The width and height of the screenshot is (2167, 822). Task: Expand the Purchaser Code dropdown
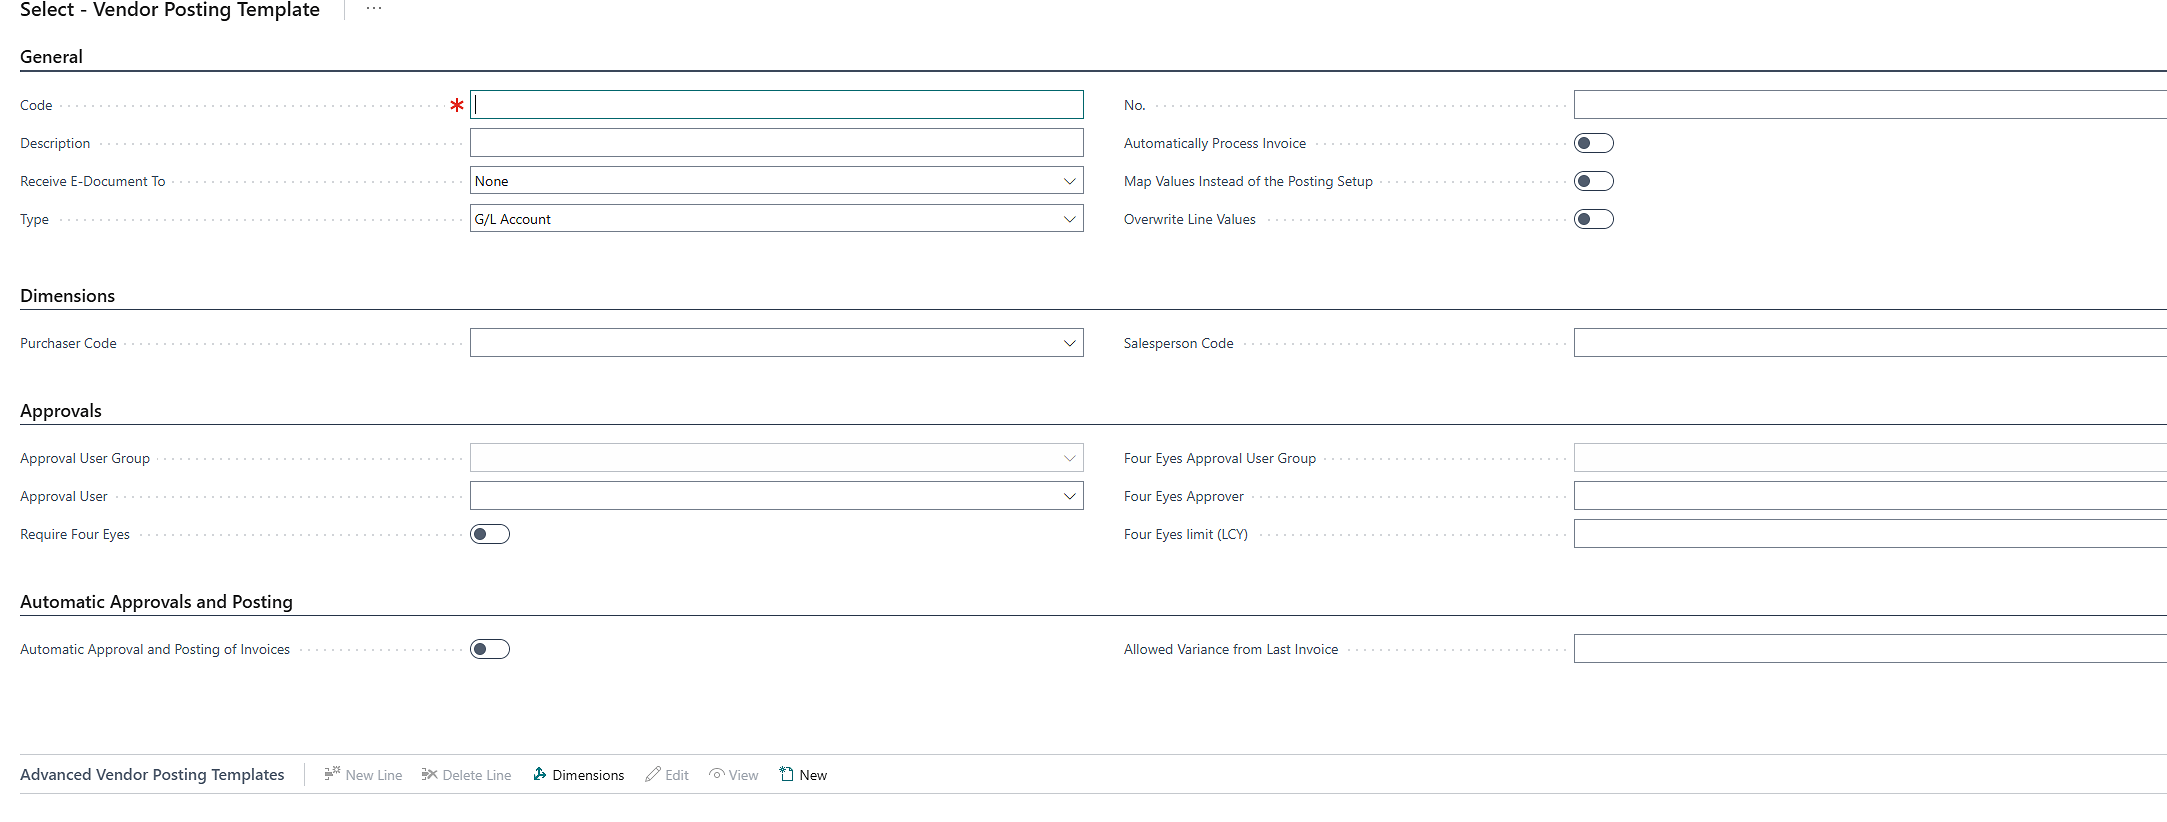[1070, 343]
